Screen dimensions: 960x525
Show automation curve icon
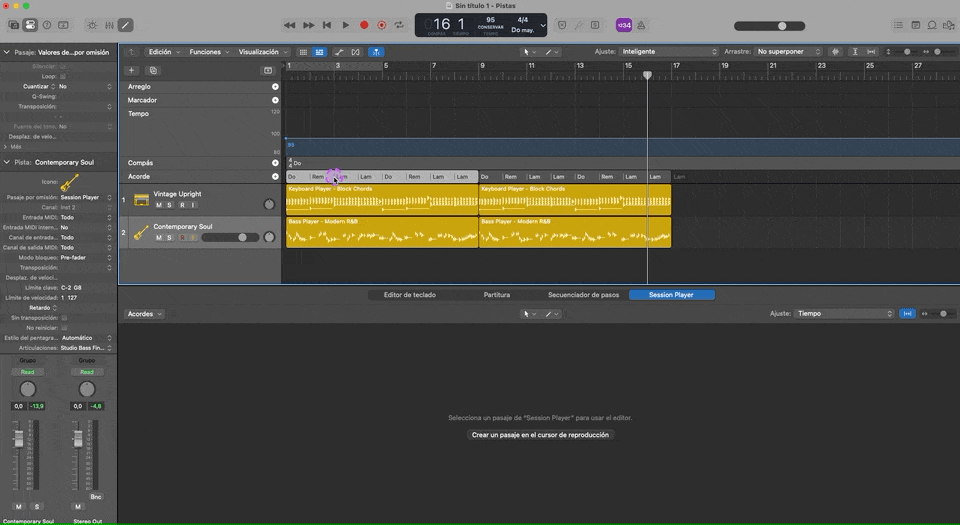pyautogui.click(x=339, y=52)
